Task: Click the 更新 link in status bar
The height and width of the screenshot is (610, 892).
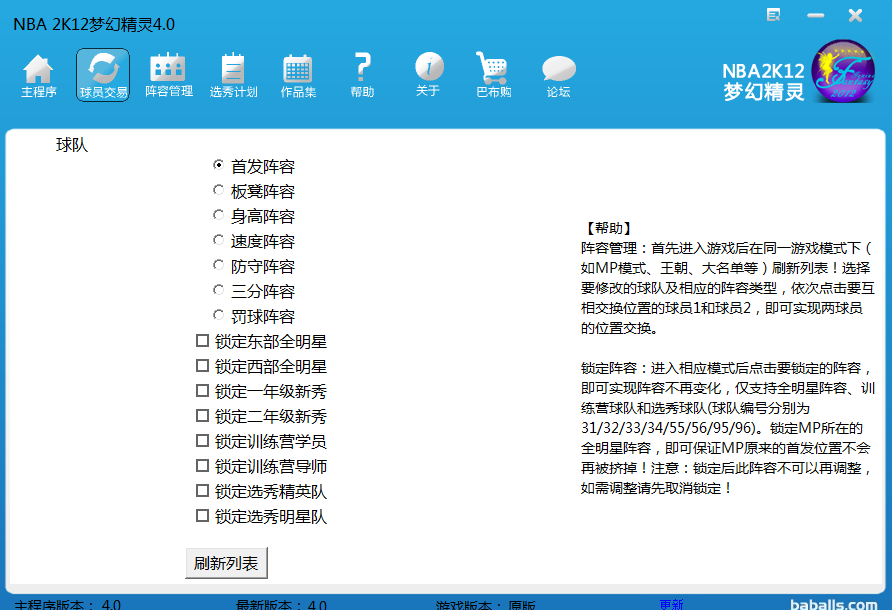Action: click(671, 604)
